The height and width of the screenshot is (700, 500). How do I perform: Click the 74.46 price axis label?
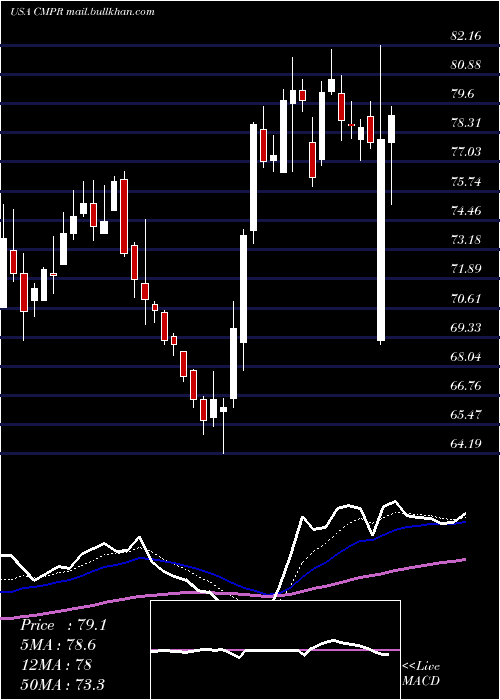click(466, 210)
